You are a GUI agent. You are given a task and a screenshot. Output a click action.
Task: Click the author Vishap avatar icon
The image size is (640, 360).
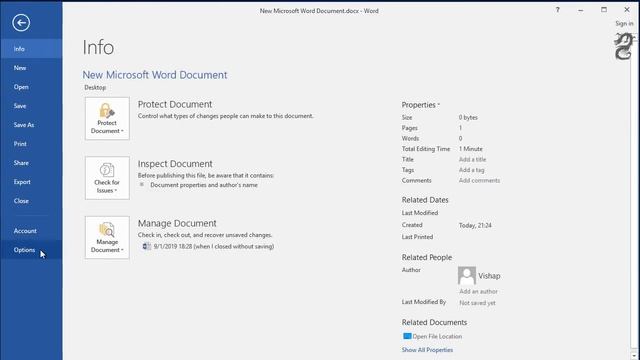tap(467, 276)
